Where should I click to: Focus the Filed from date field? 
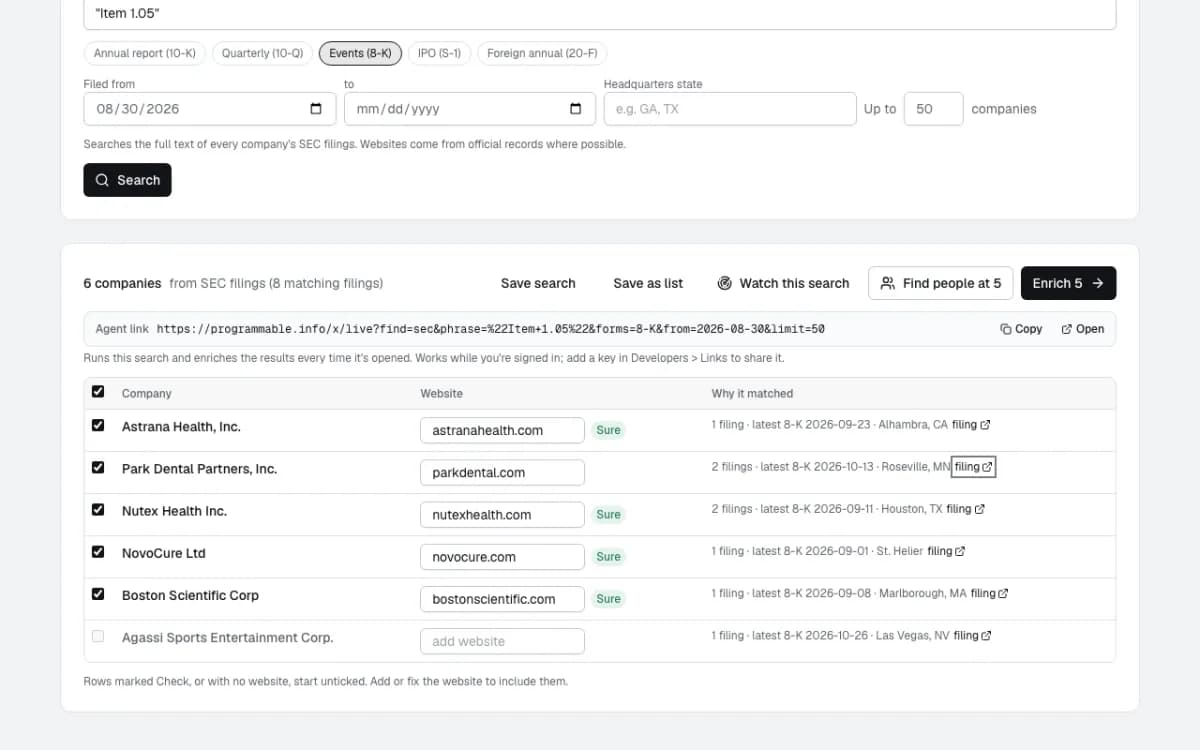click(x=209, y=109)
